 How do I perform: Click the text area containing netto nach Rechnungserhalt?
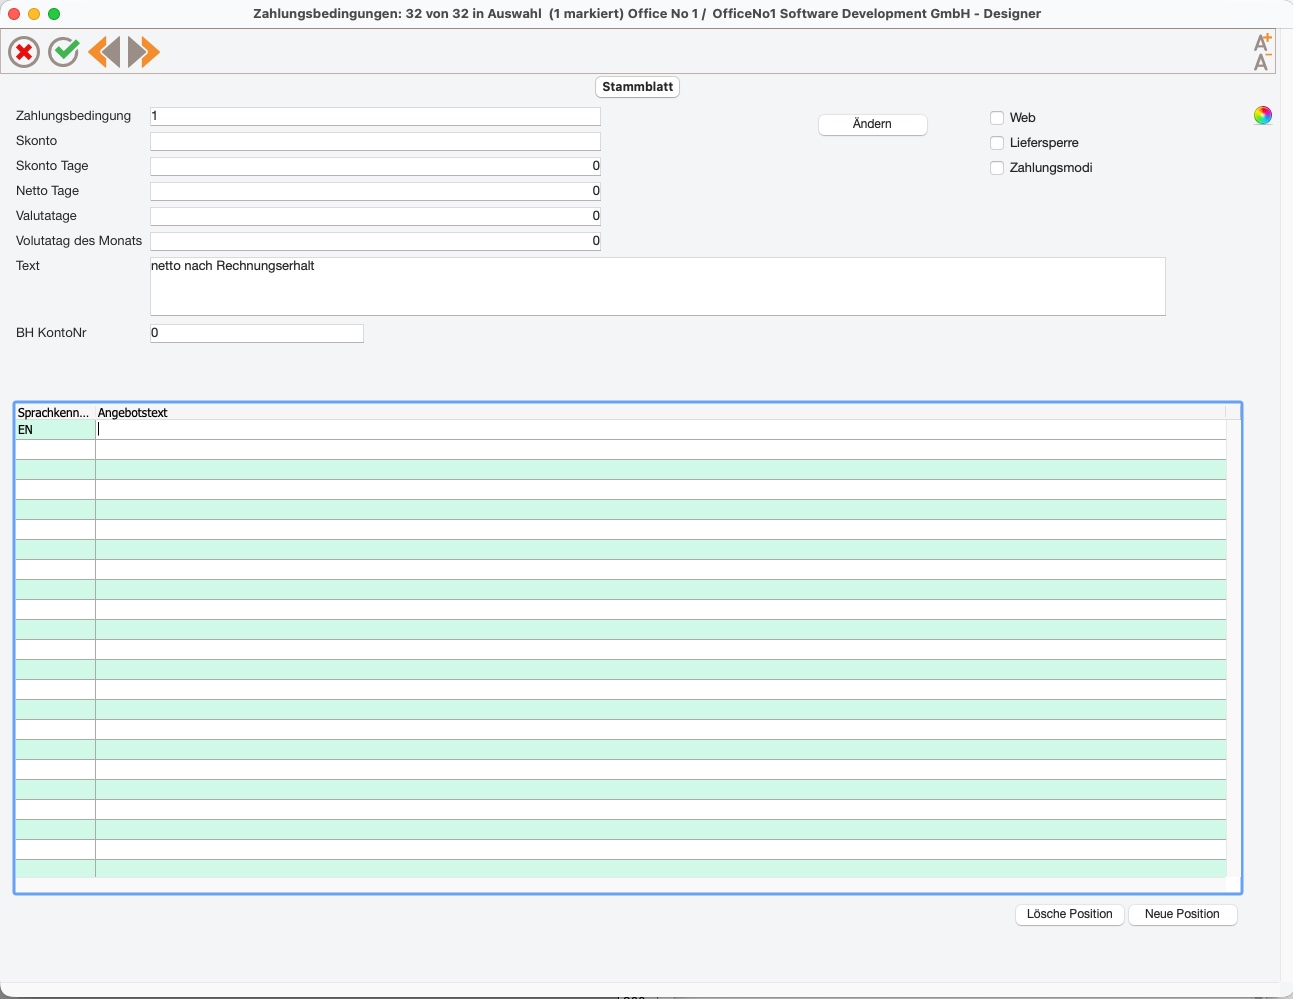coord(658,287)
